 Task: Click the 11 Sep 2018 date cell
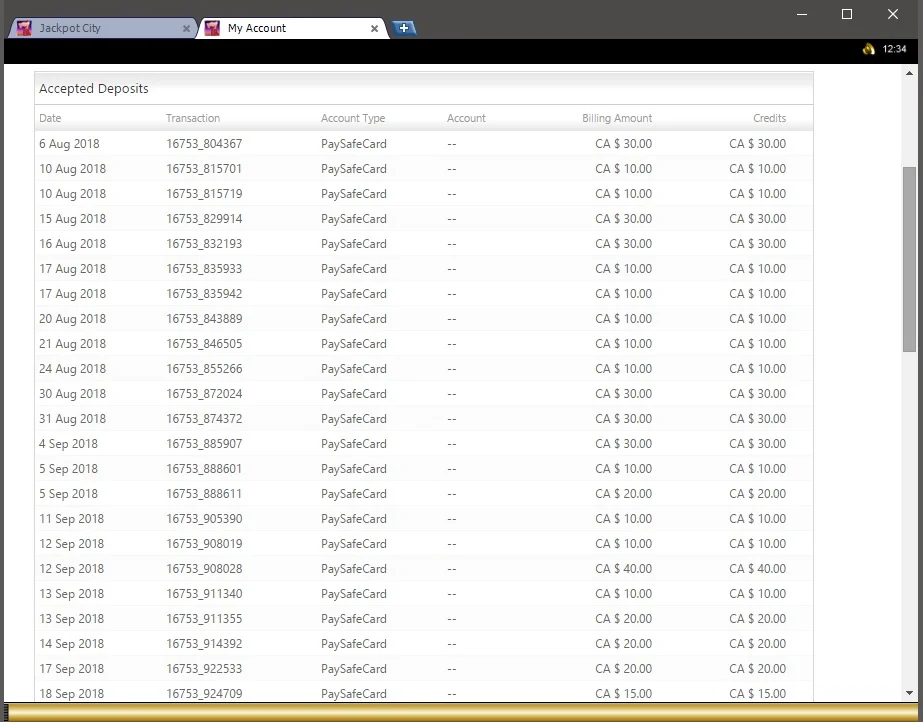click(x=71, y=519)
